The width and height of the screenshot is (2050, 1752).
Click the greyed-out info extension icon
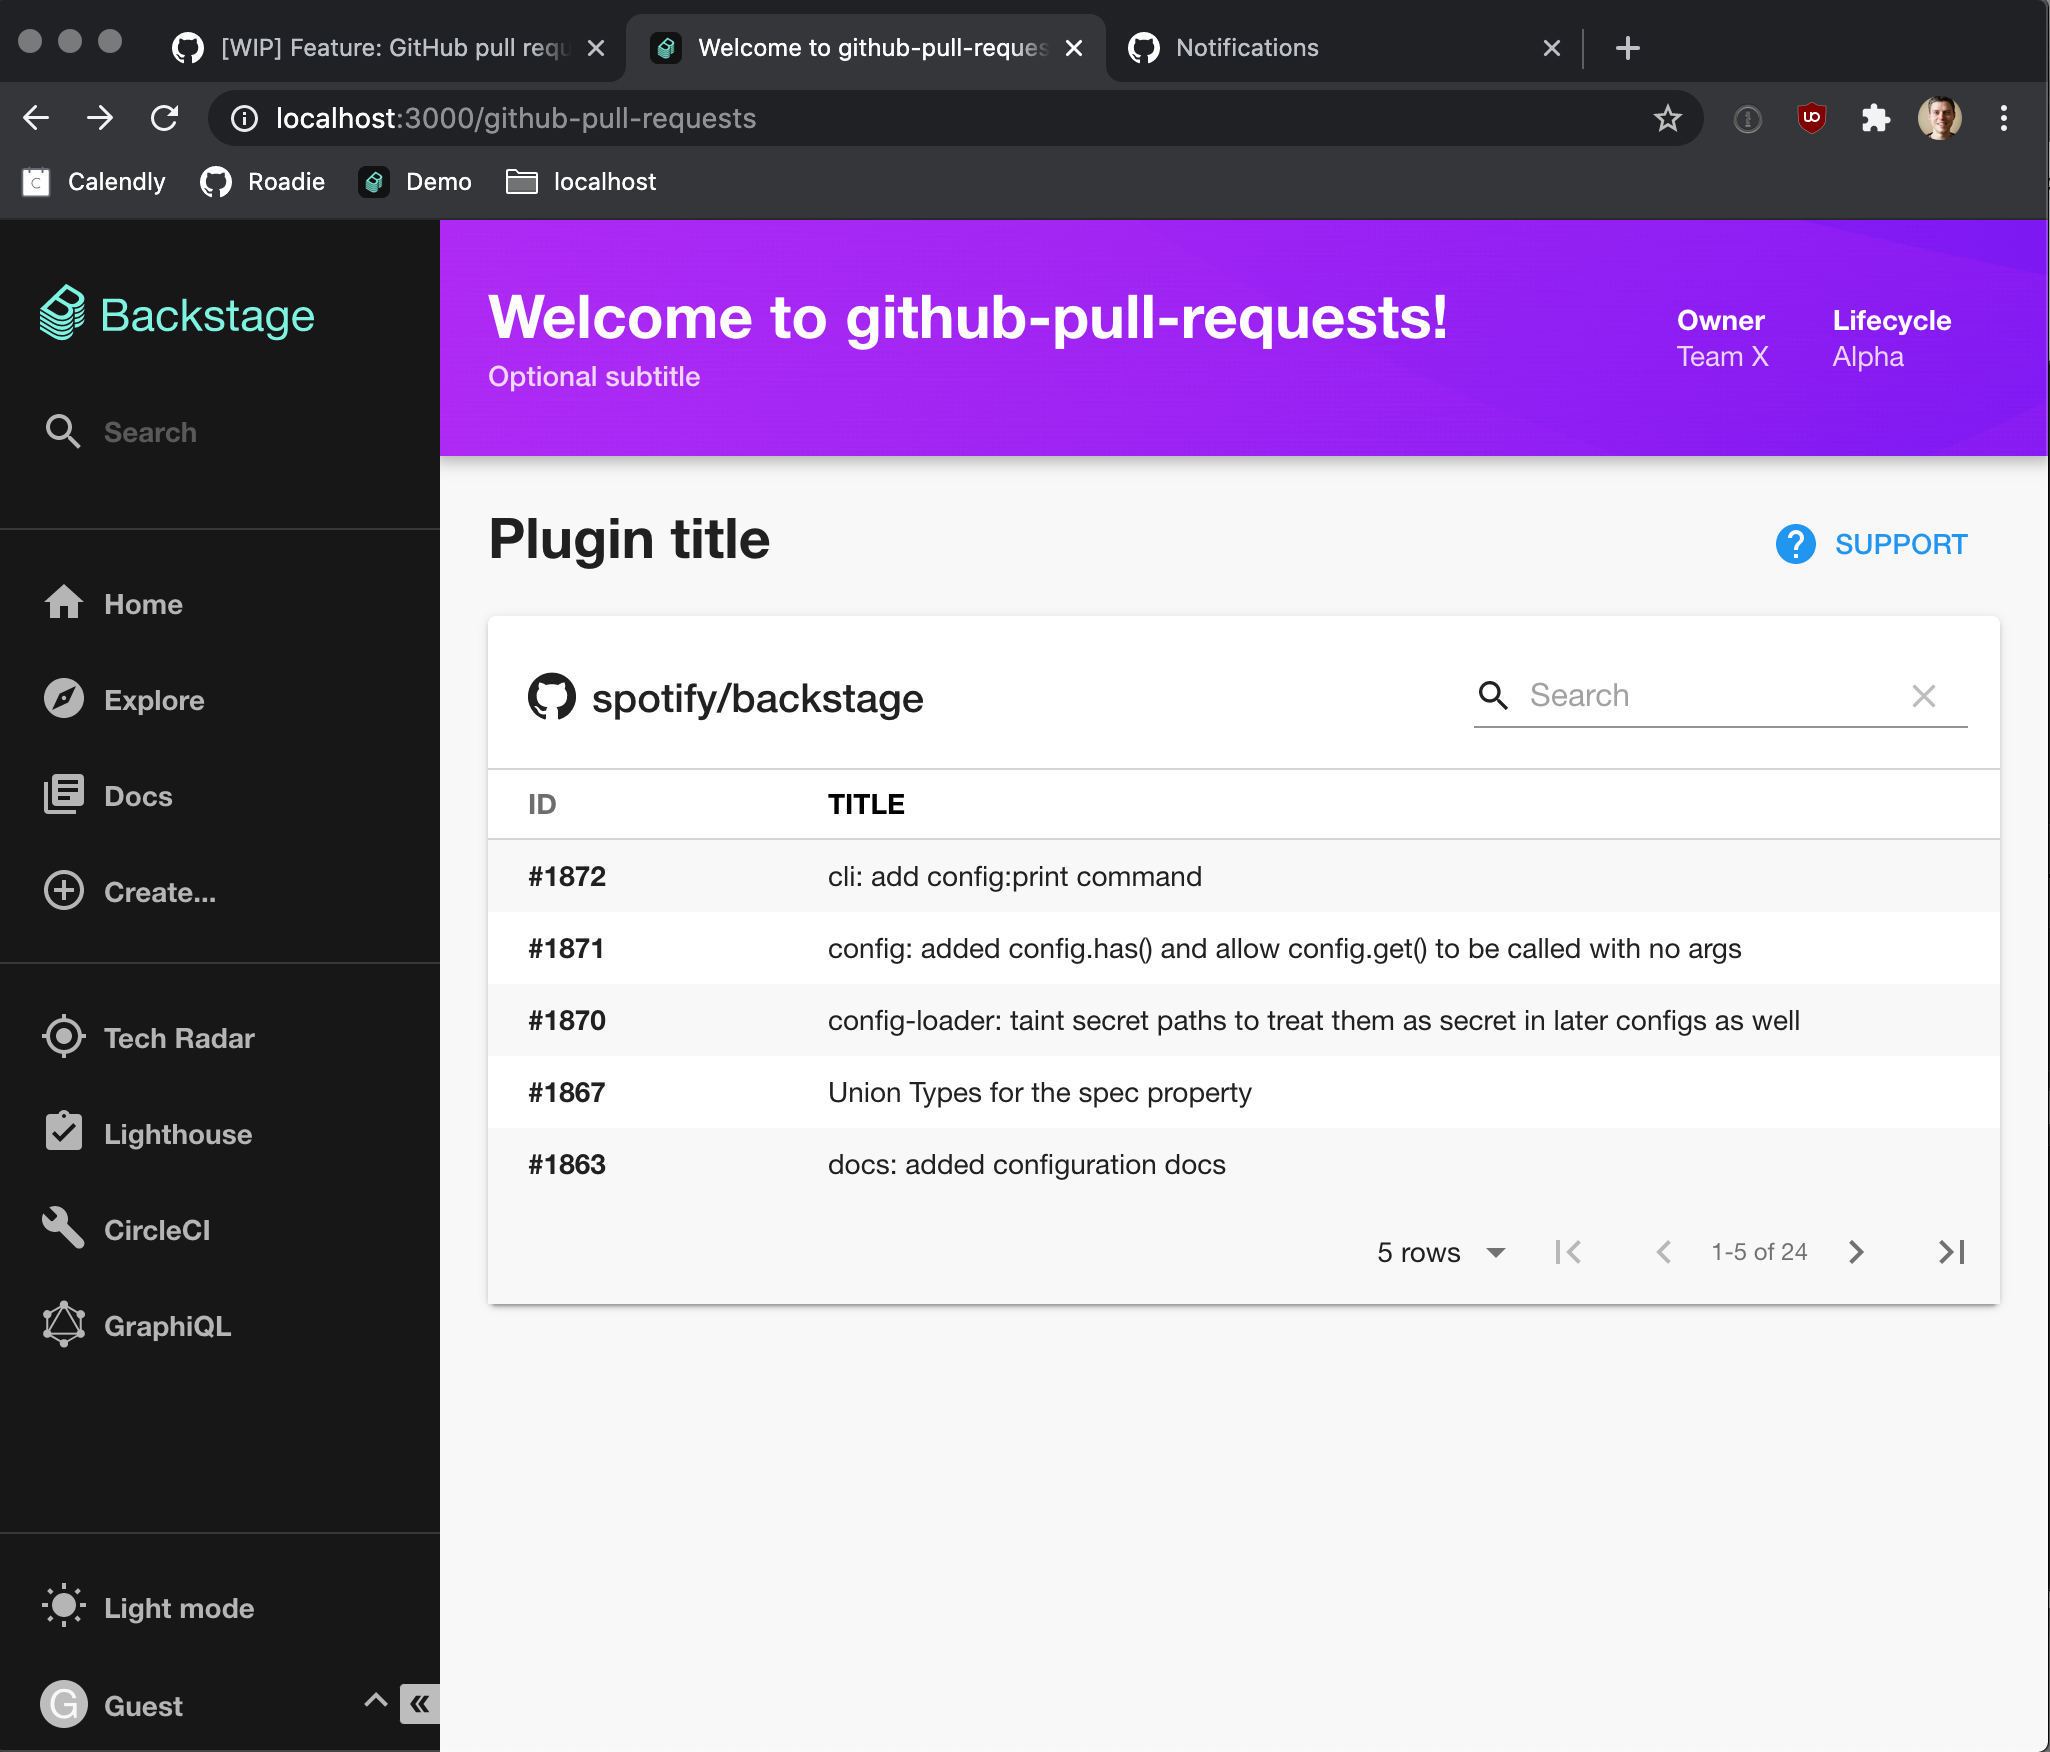pos(1748,118)
